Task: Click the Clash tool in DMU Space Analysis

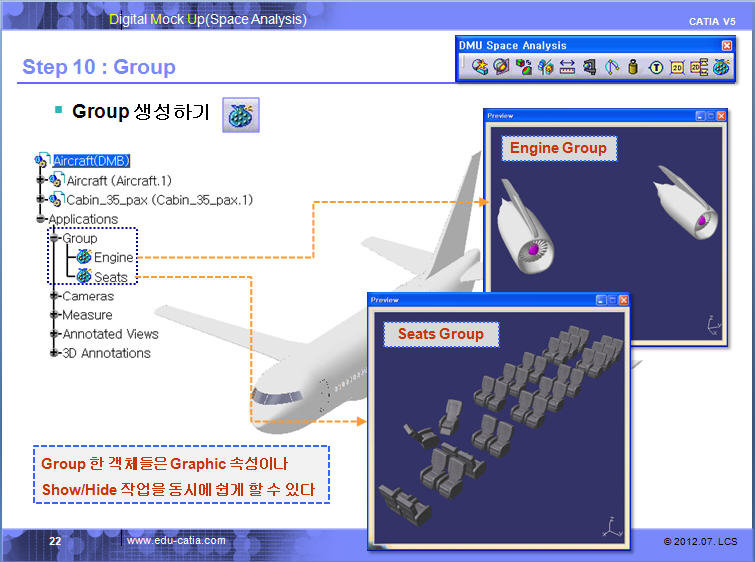Action: [480, 67]
